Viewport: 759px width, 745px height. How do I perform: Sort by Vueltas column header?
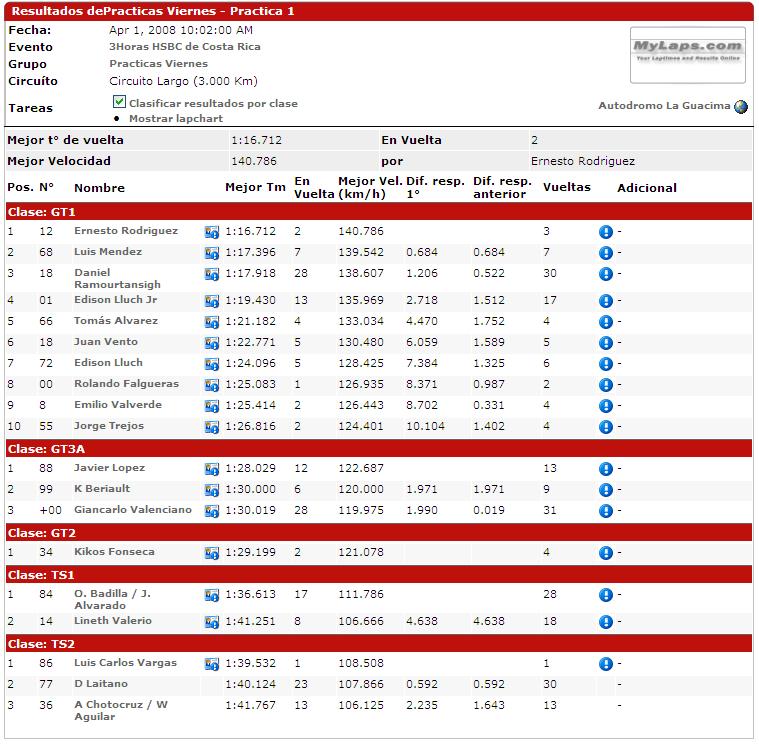coord(566,187)
